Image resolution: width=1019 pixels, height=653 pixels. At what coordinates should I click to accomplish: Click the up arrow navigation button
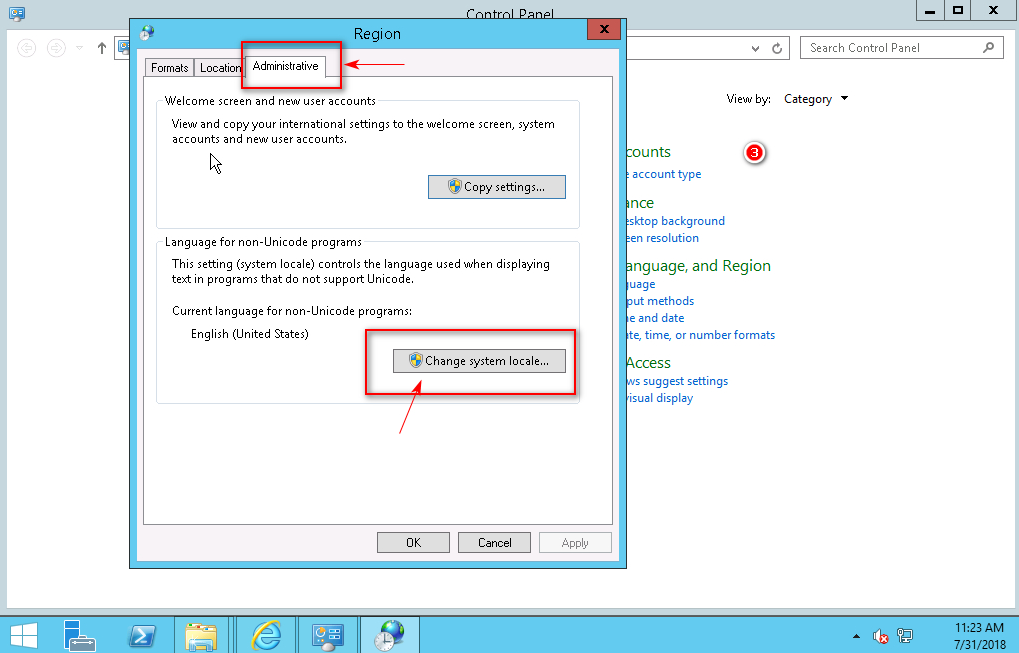click(101, 48)
